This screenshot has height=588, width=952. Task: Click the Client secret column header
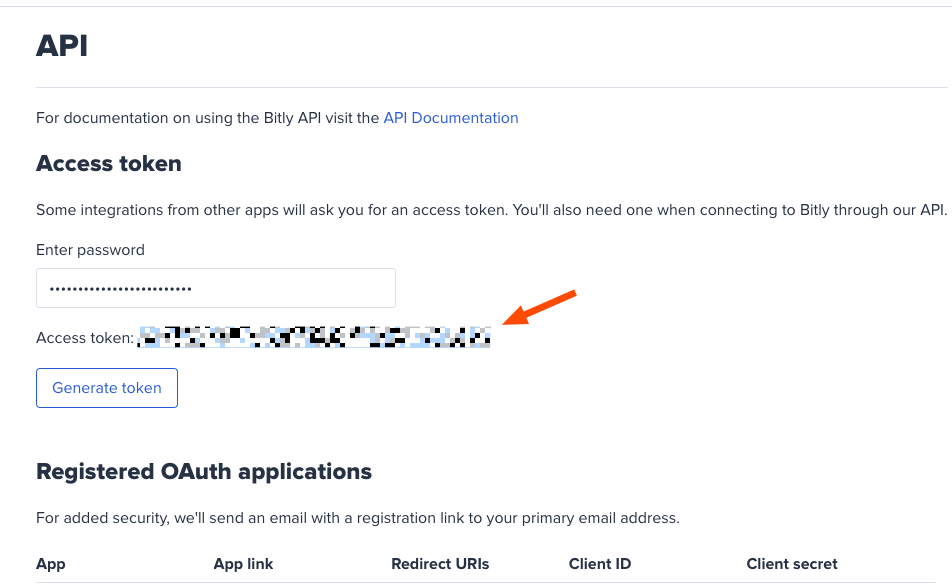[x=792, y=564]
